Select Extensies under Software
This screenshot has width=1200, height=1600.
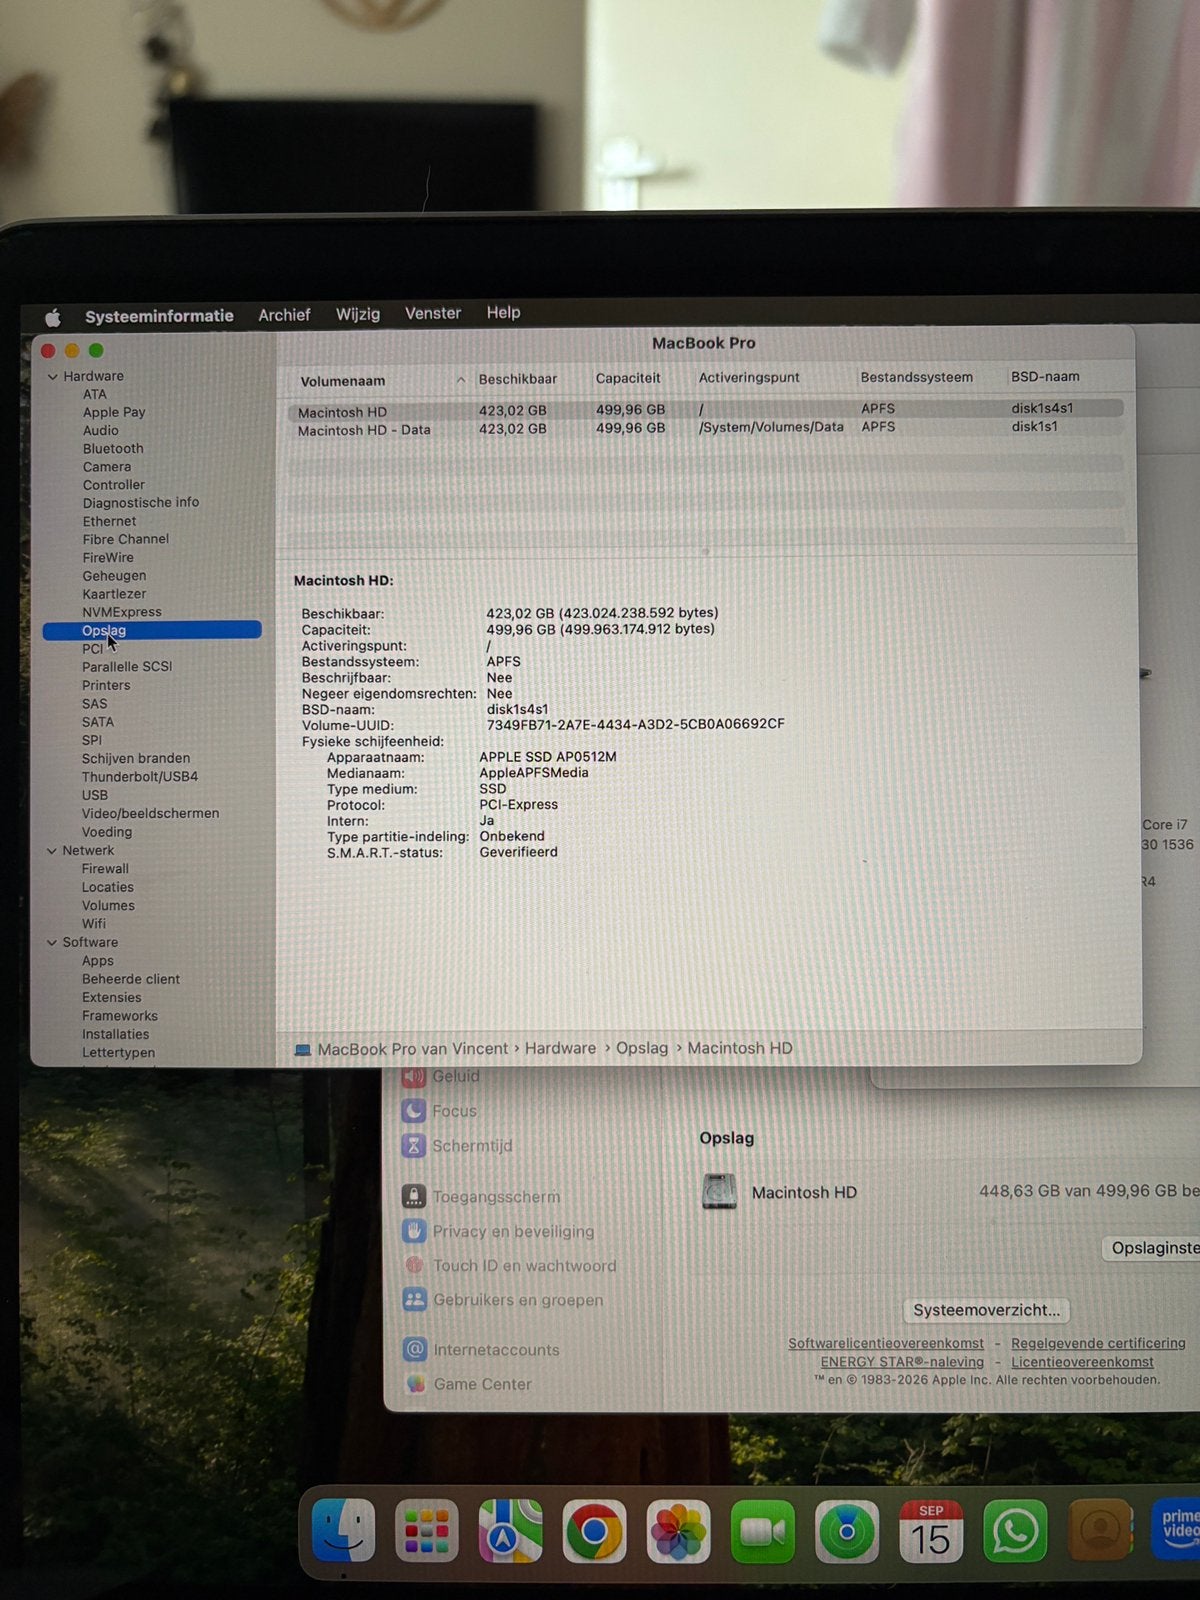112,998
